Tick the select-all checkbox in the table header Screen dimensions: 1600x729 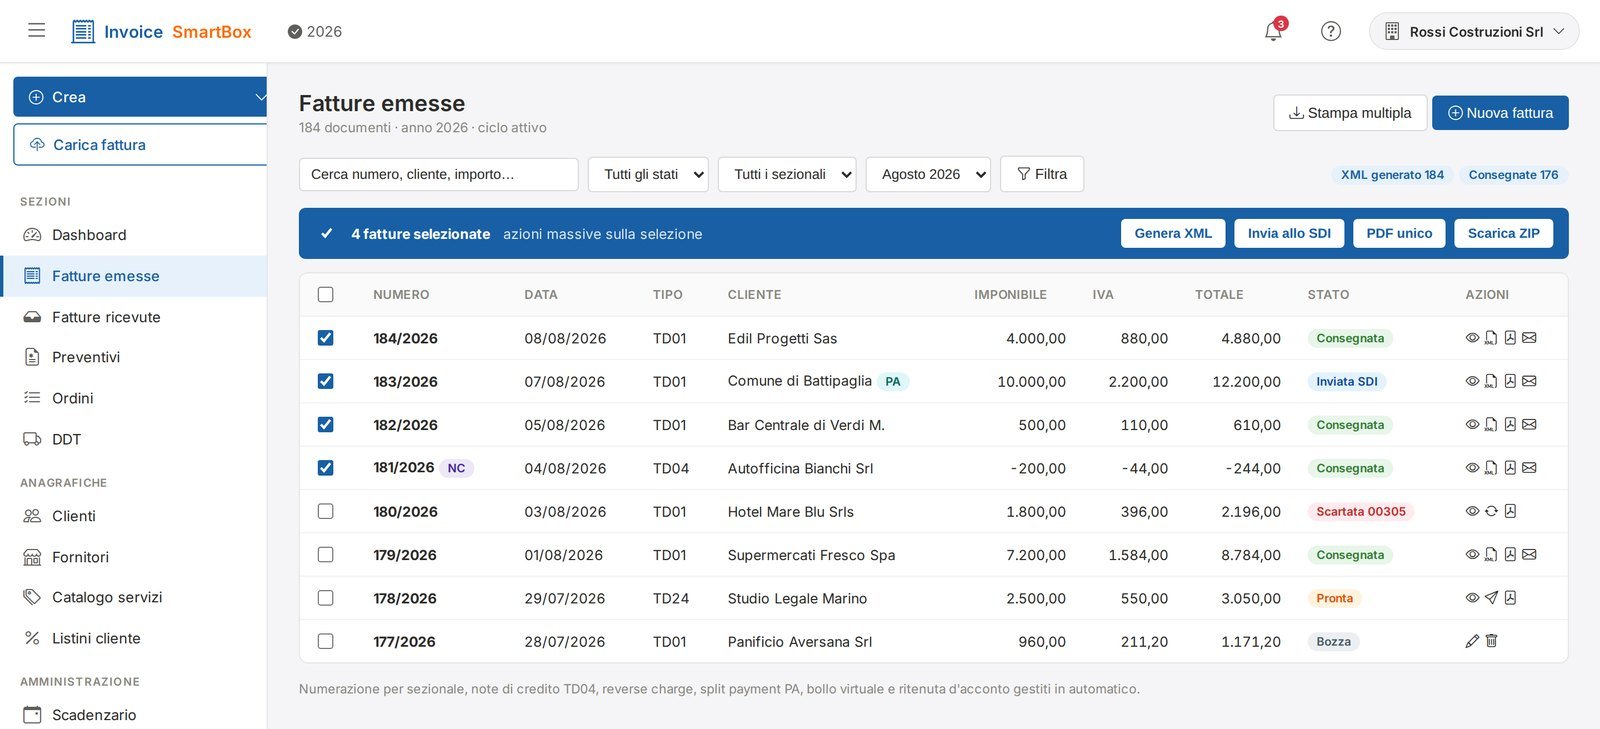click(x=325, y=294)
